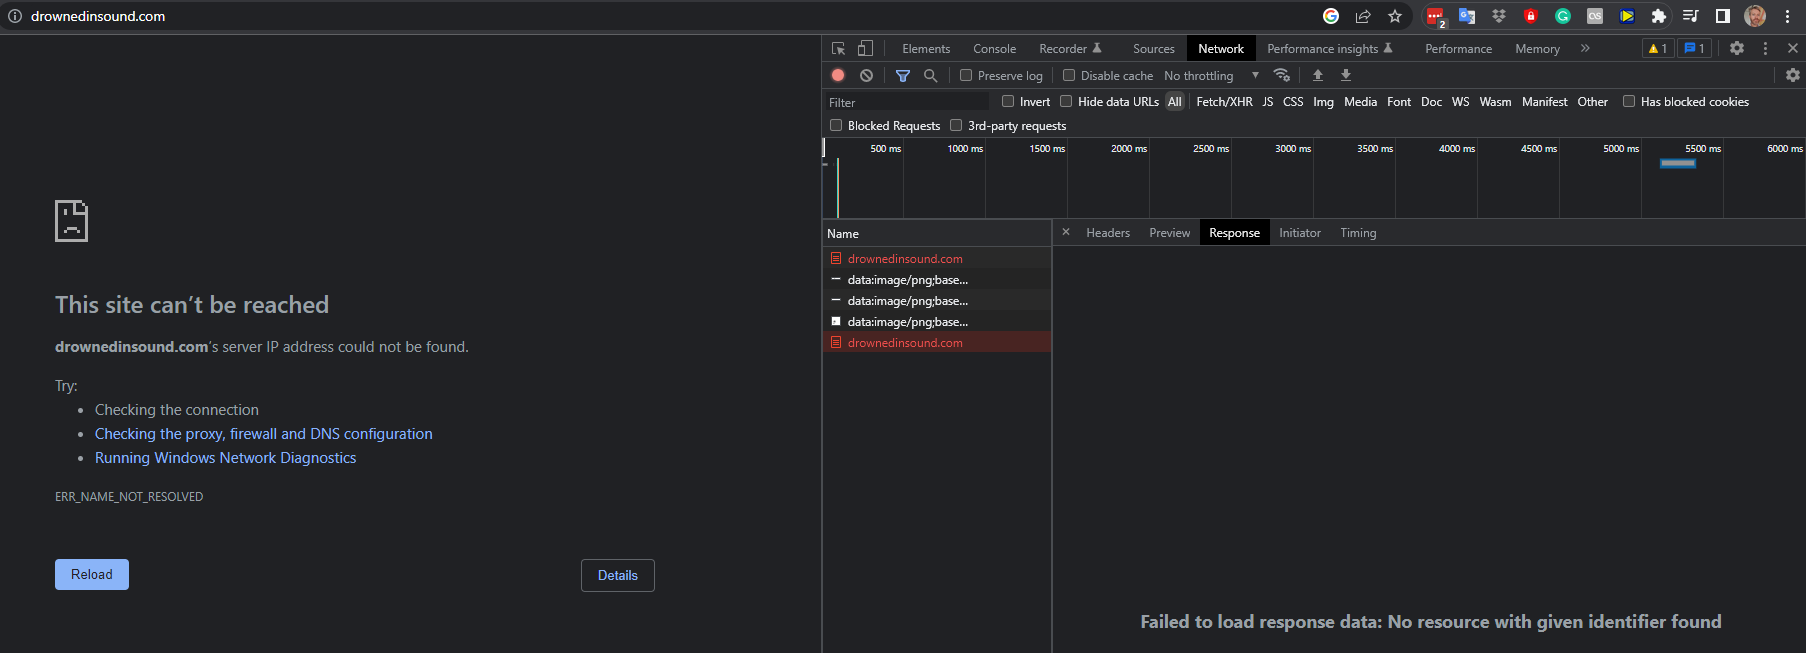This screenshot has width=1806, height=653.
Task: Open the Dropbox extension icon
Action: pos(1499,16)
